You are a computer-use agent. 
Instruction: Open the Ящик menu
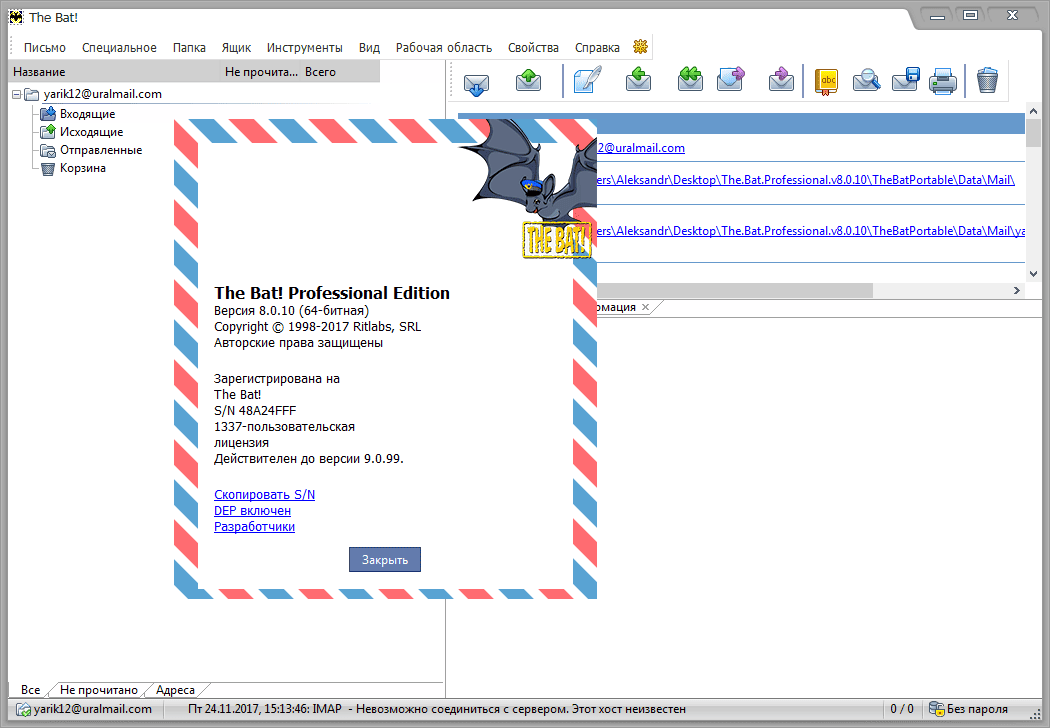click(x=236, y=48)
